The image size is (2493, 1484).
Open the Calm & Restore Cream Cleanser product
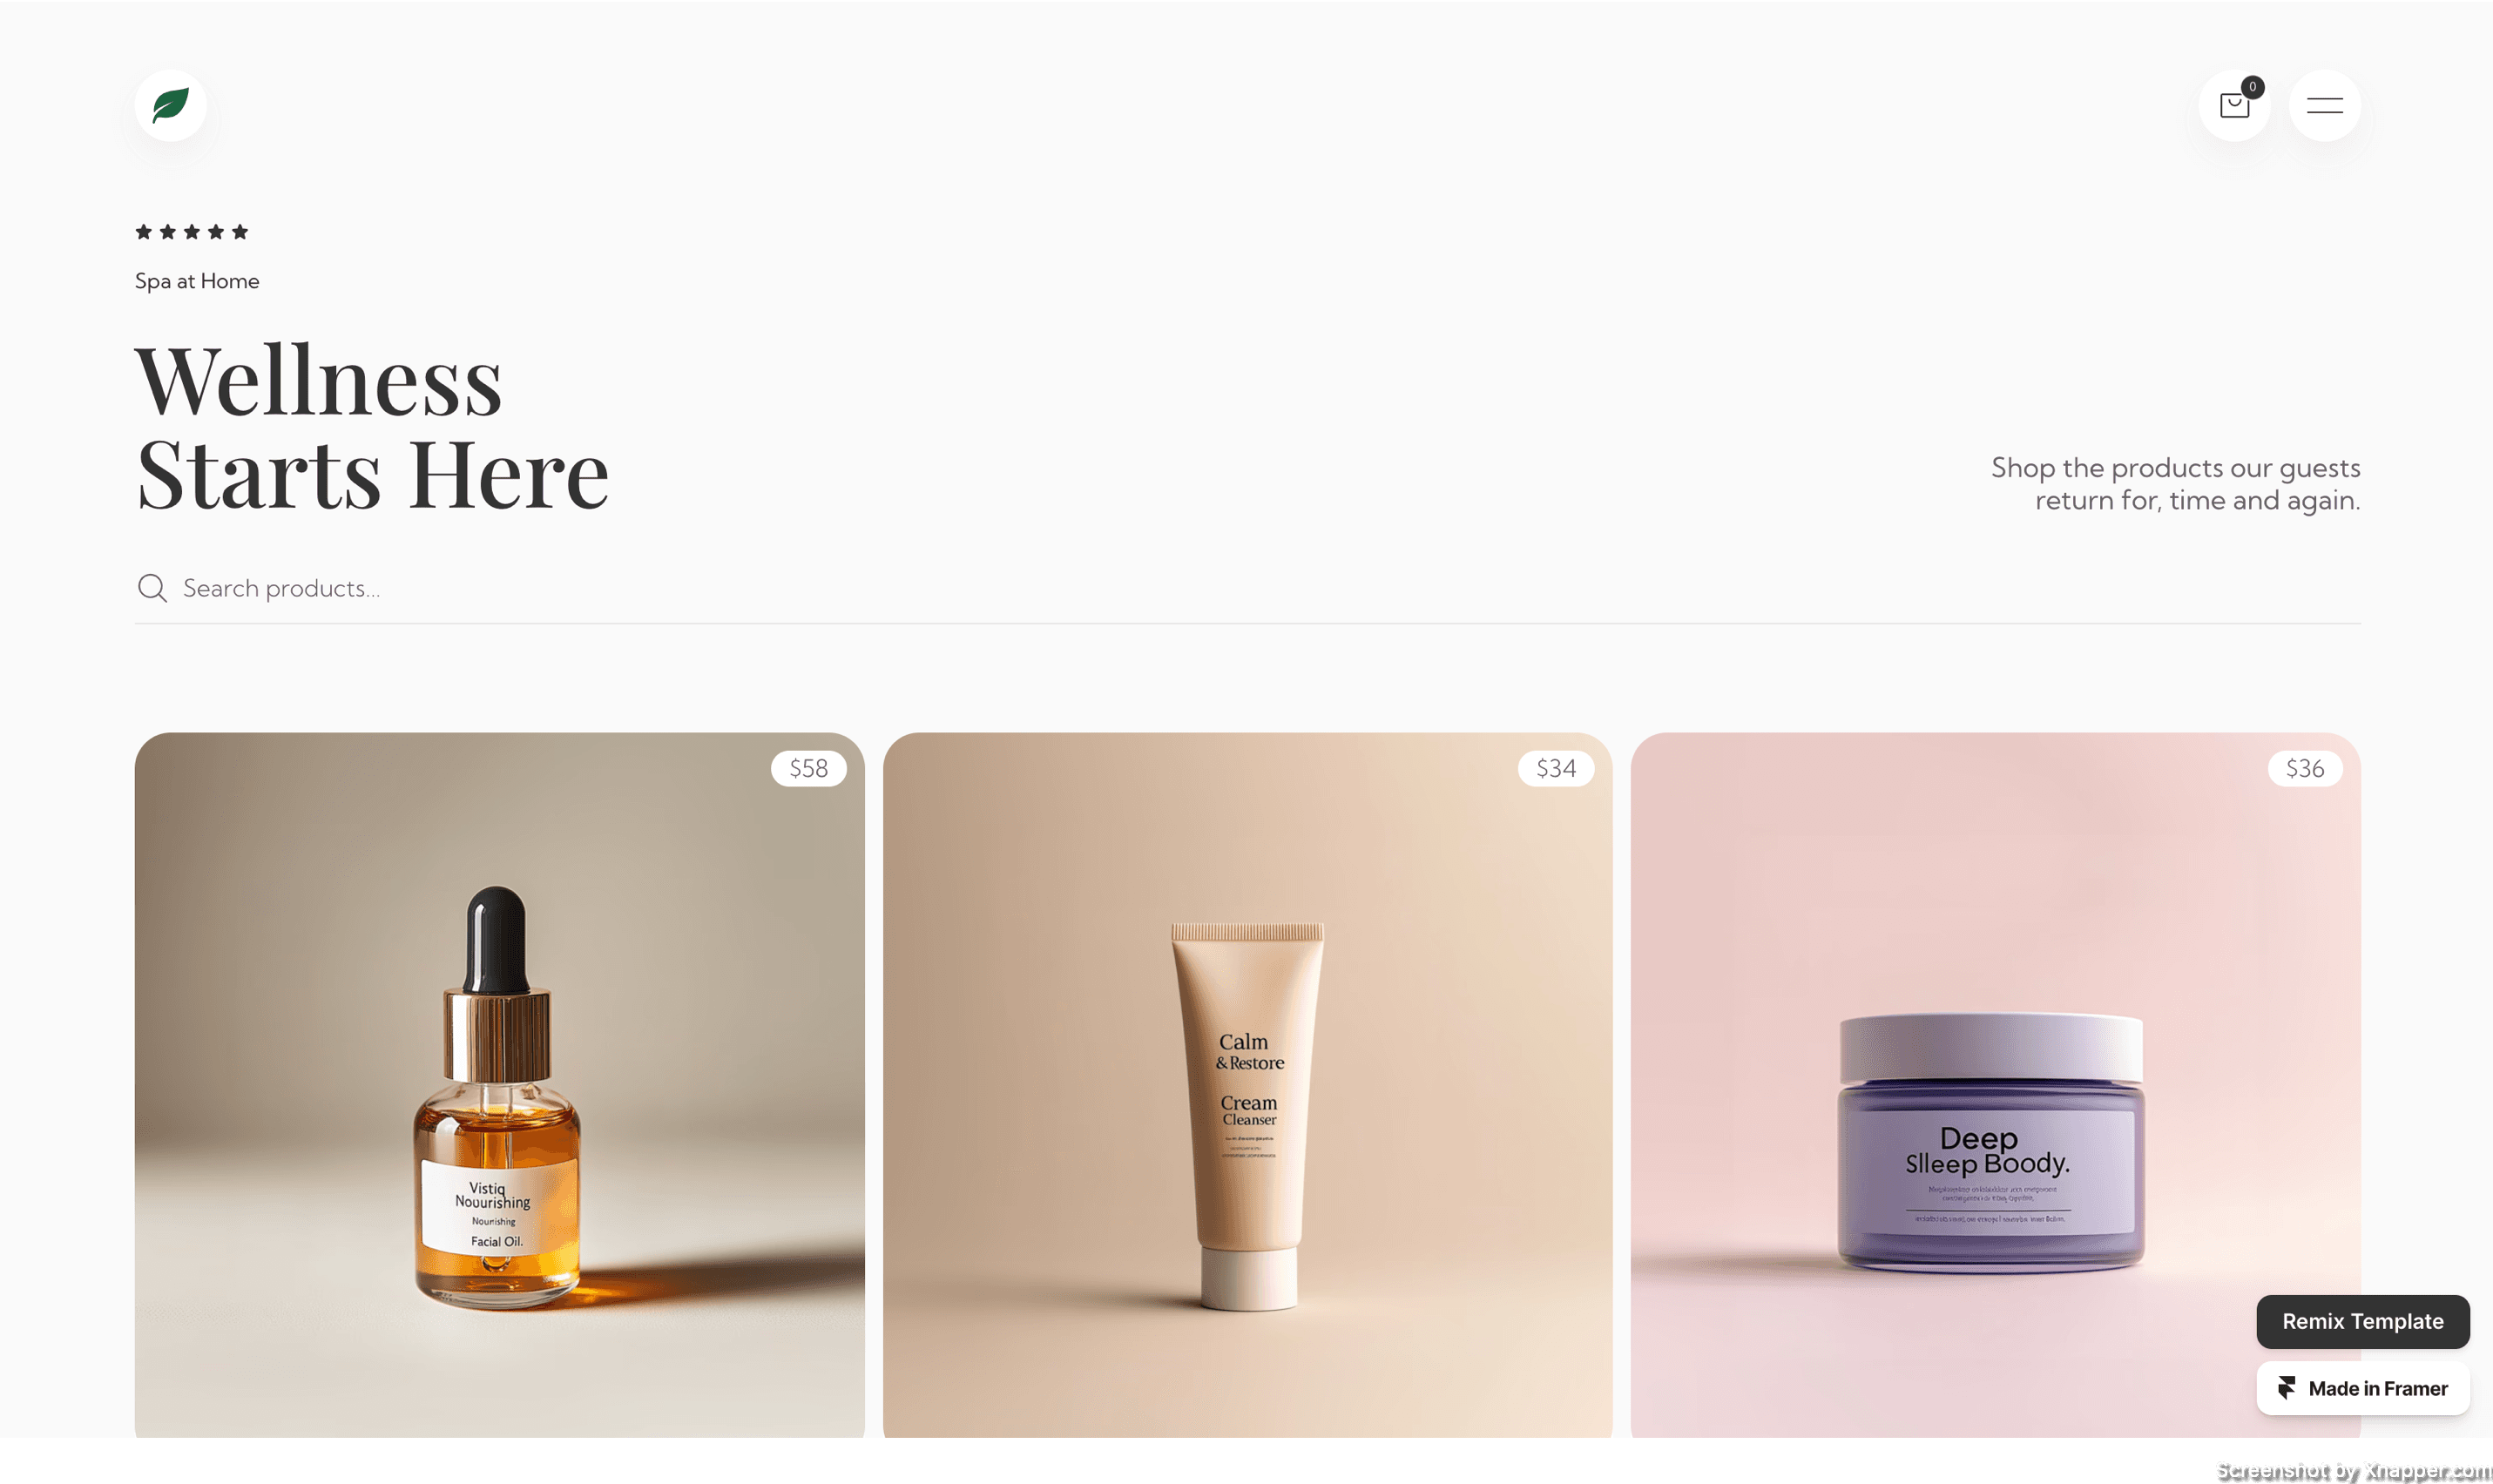point(1247,1085)
